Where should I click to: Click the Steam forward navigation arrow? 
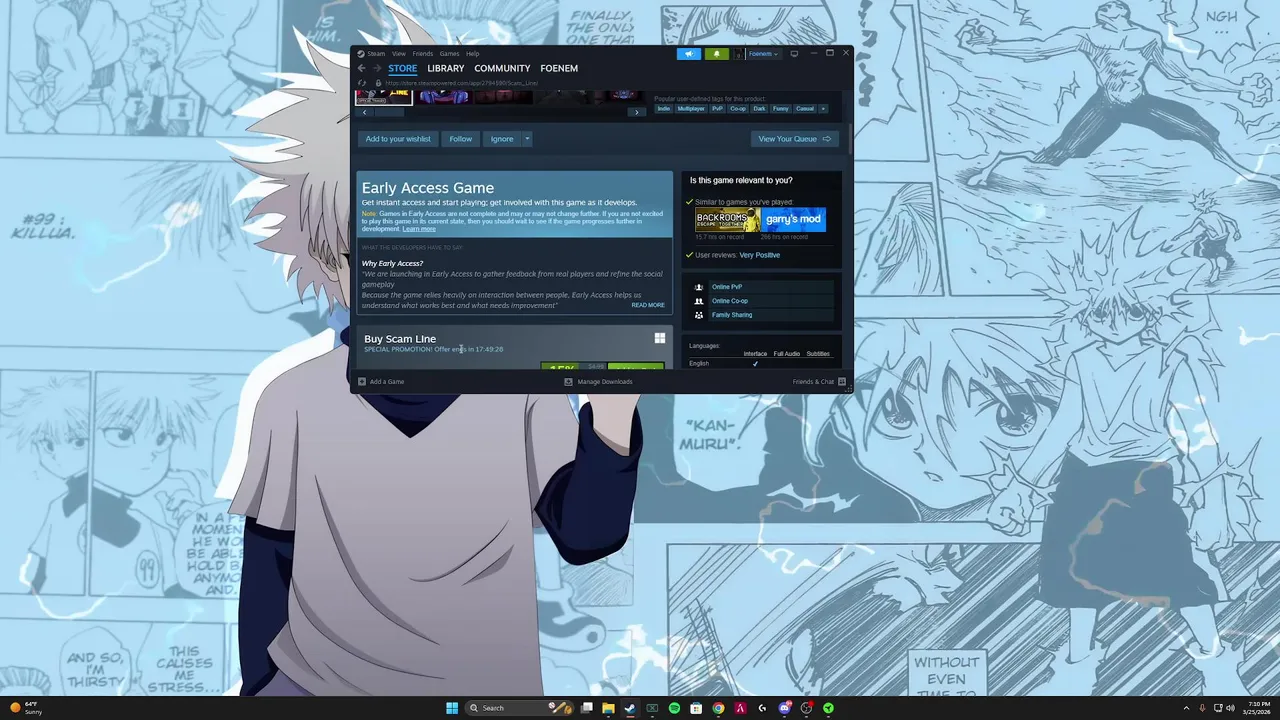click(377, 68)
